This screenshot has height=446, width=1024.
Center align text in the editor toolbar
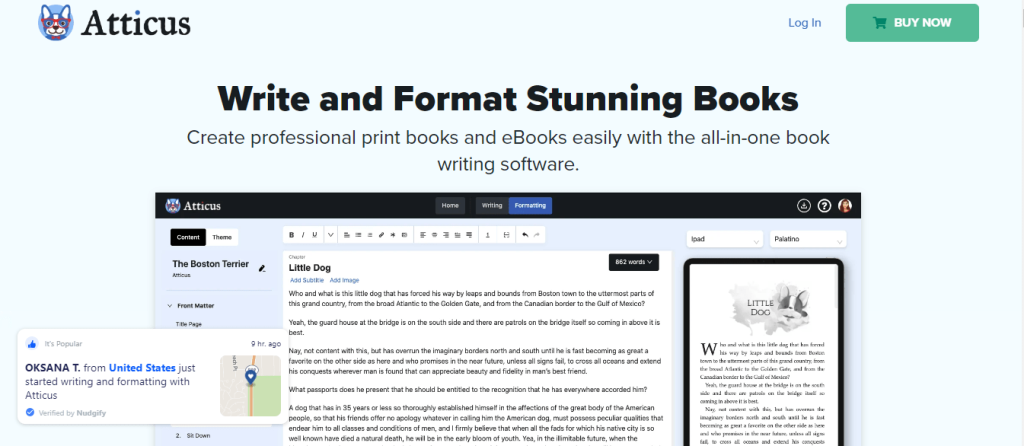(x=434, y=234)
